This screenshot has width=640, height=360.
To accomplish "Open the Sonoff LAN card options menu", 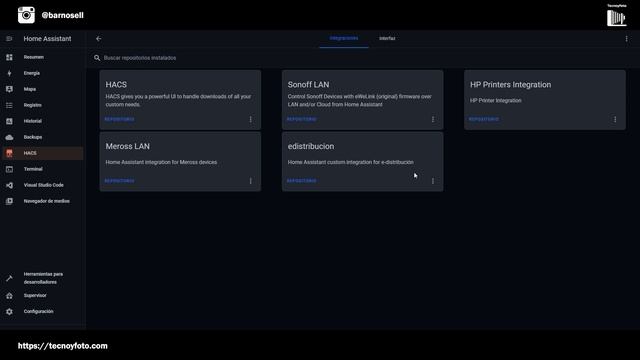I will tap(433, 119).
